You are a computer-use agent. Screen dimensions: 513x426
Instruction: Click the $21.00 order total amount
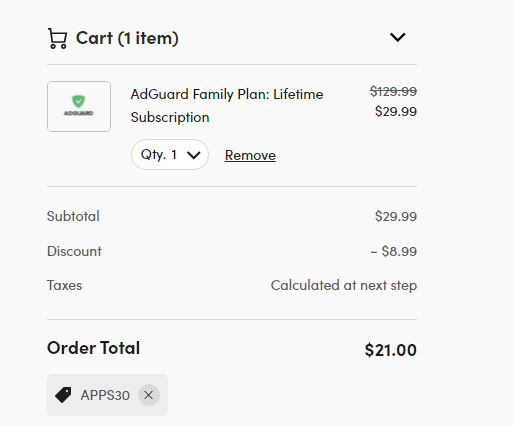[x=391, y=350]
